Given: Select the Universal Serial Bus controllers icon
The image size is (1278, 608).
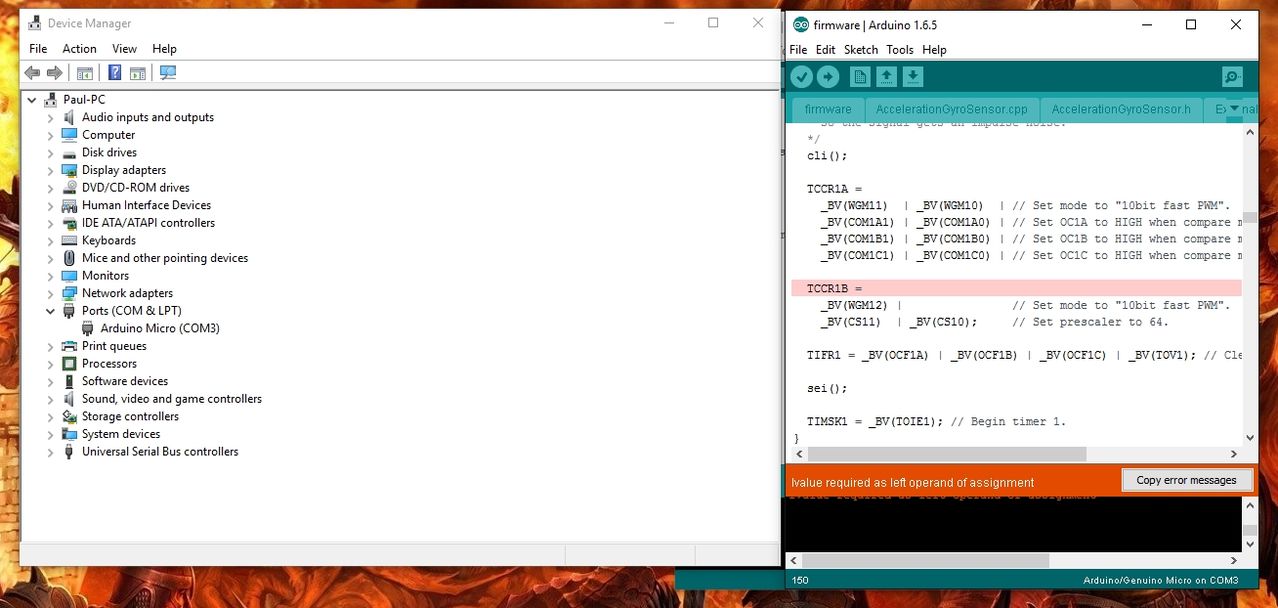Looking at the screenshot, I should coord(69,452).
